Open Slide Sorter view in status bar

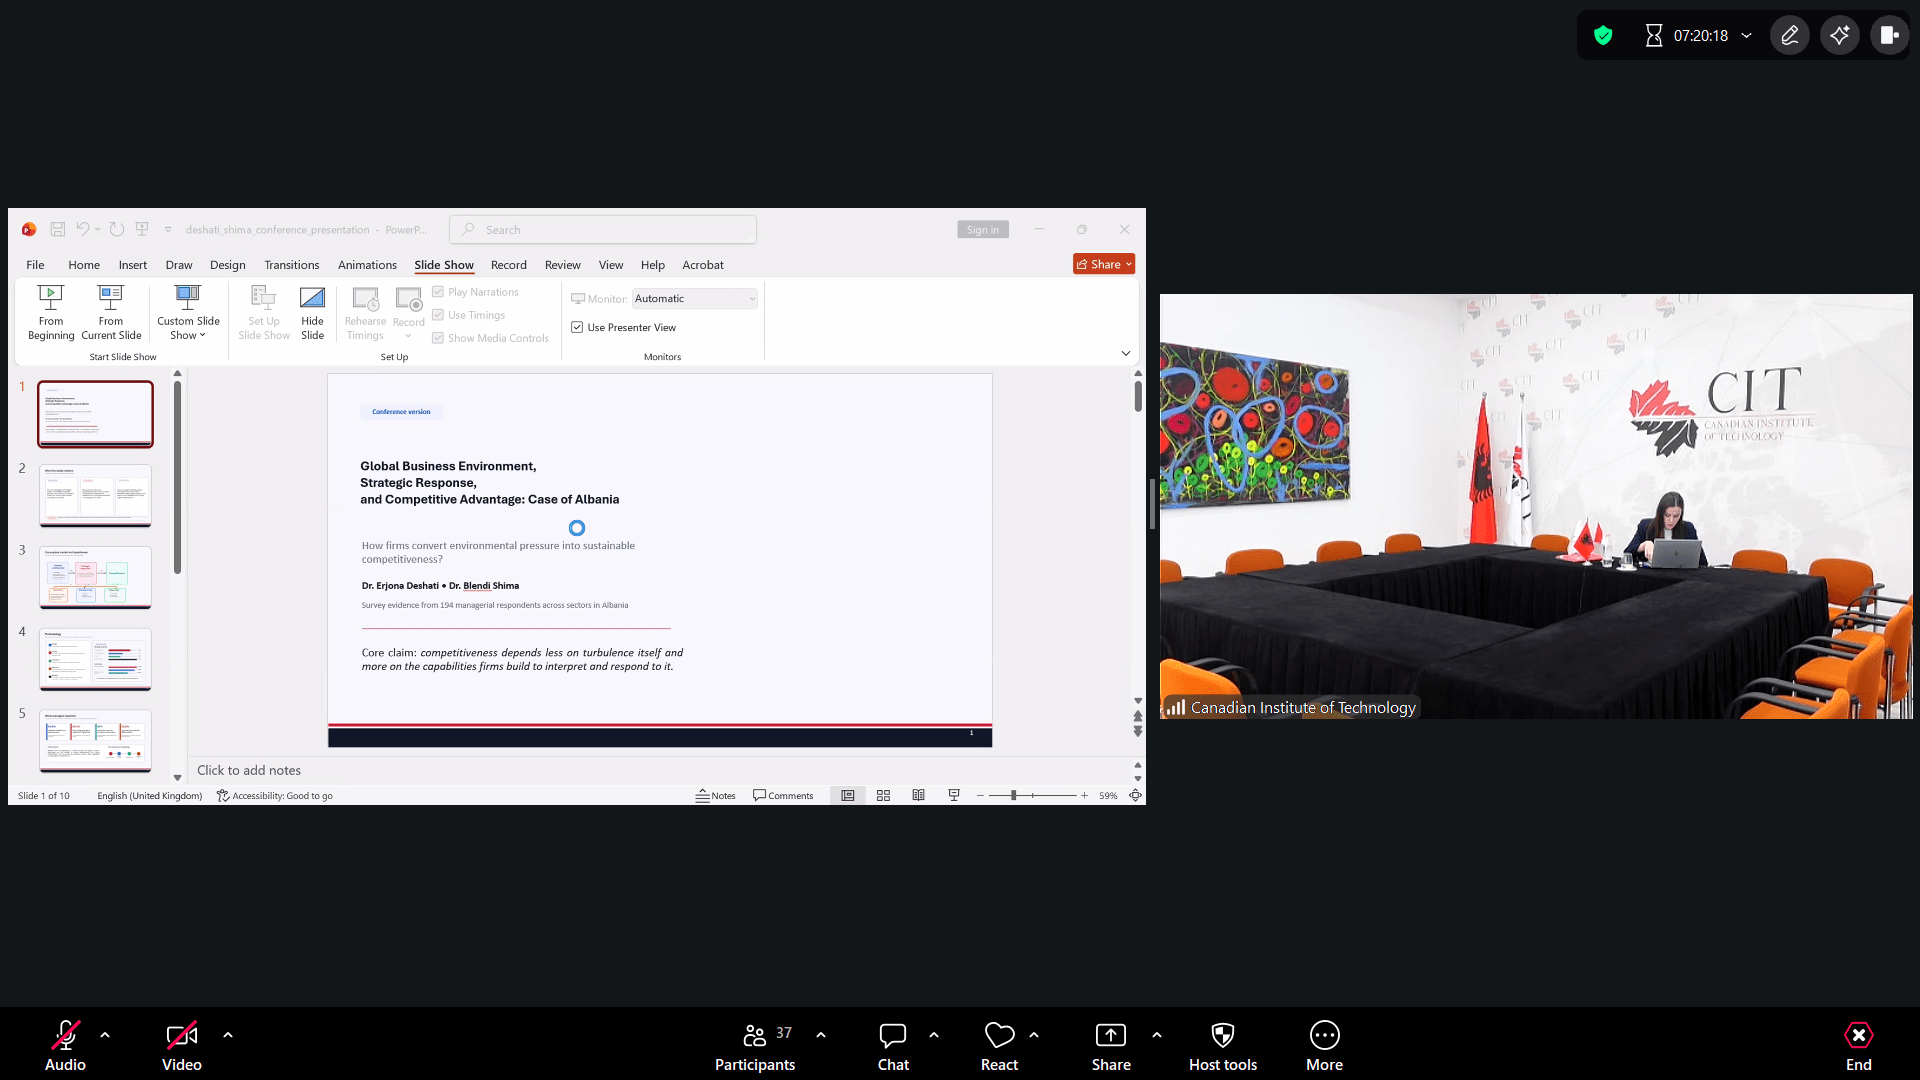point(883,796)
